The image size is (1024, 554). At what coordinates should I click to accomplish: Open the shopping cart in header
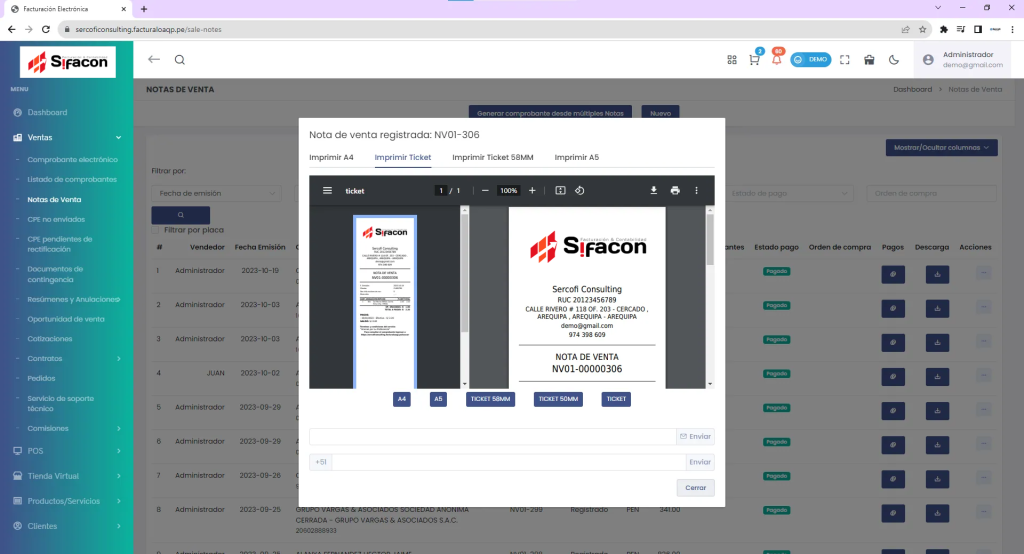point(754,60)
